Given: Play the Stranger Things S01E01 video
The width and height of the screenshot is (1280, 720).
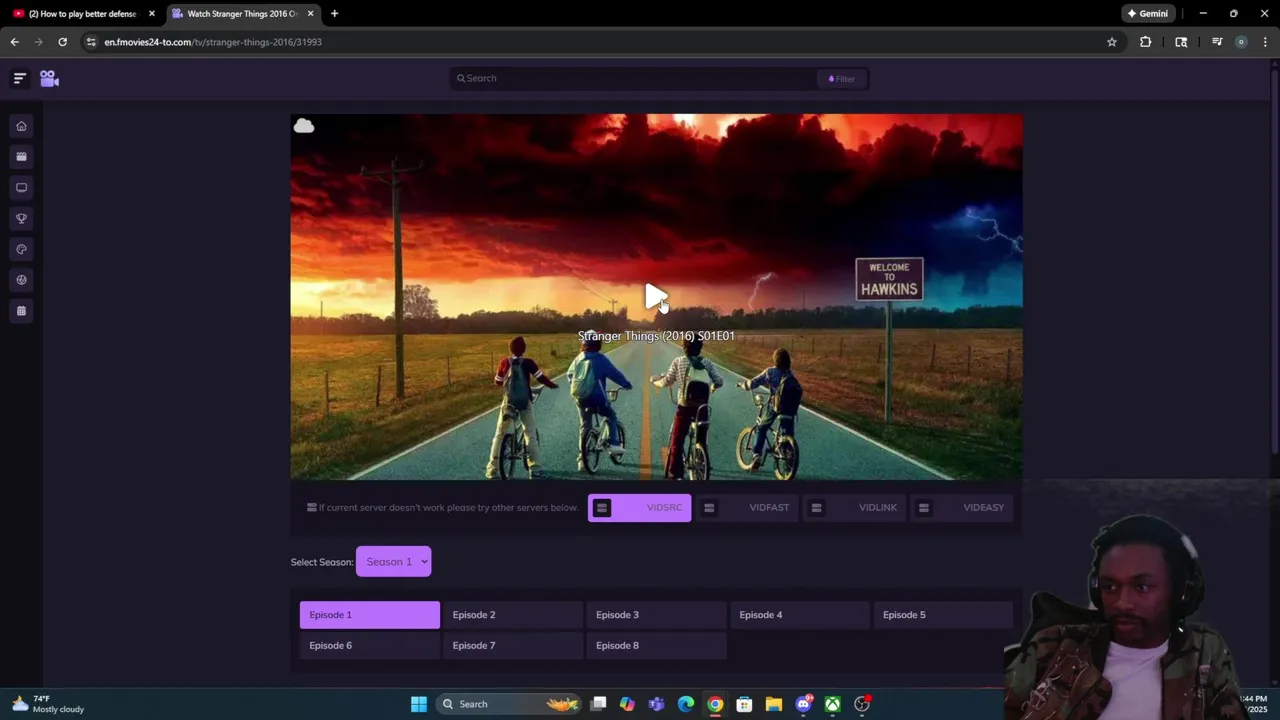Looking at the screenshot, I should click(x=656, y=297).
